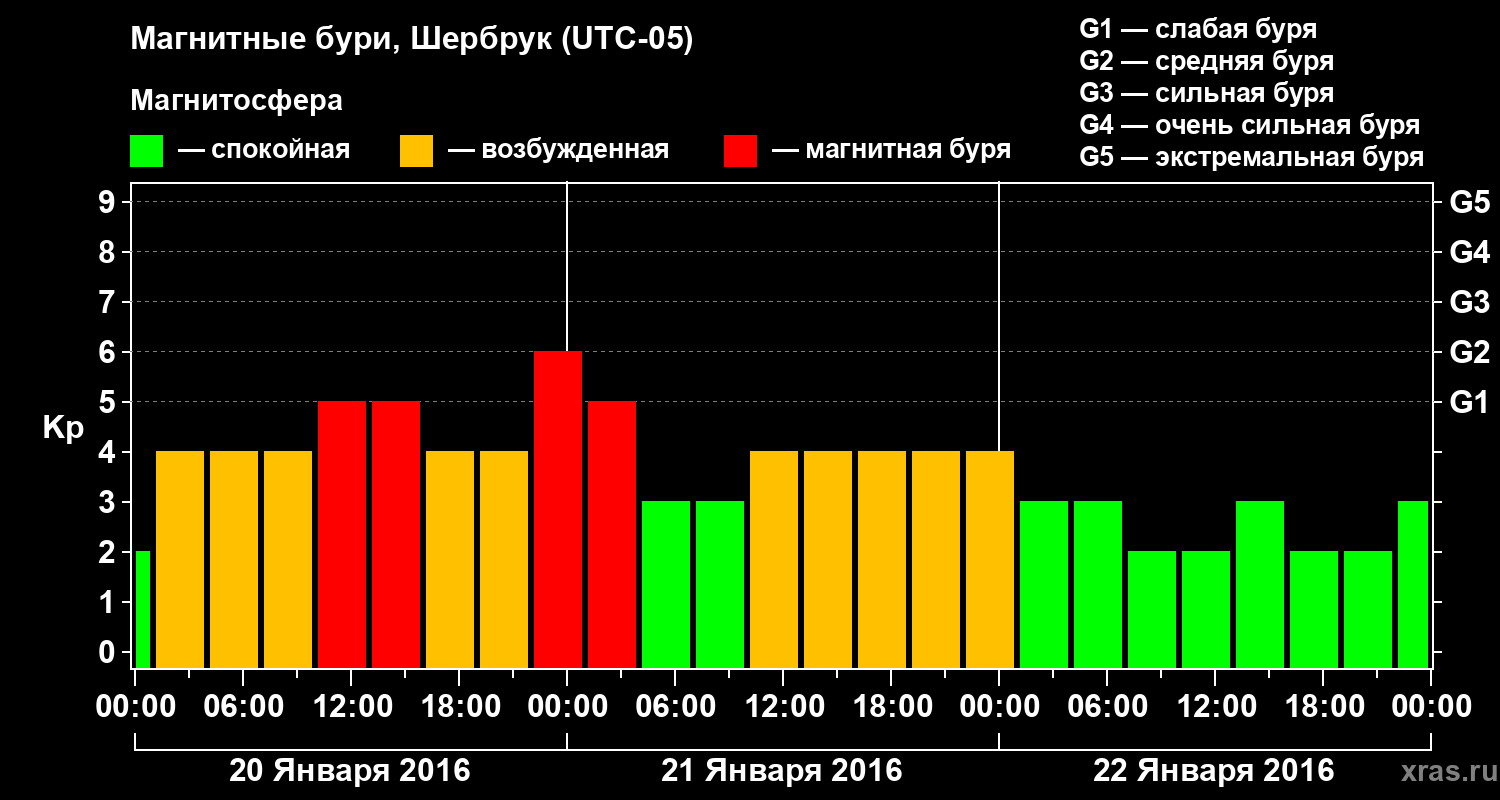The image size is (1500, 800).
Task: Click the '— магнитная буря' legend text
Action: point(891,151)
